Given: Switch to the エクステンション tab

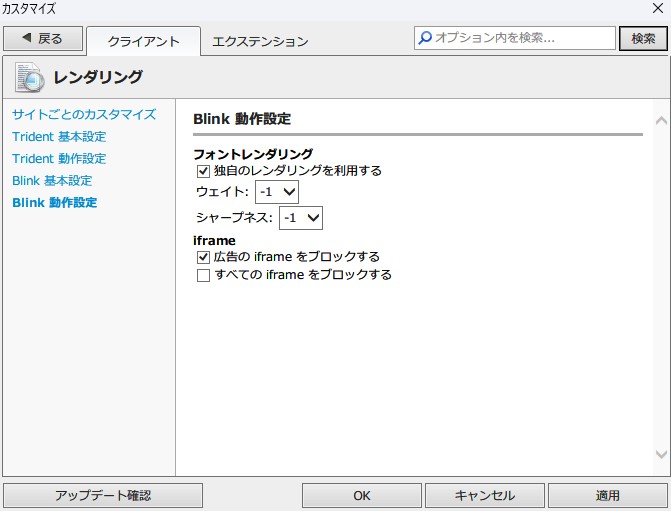Looking at the screenshot, I should [260, 41].
